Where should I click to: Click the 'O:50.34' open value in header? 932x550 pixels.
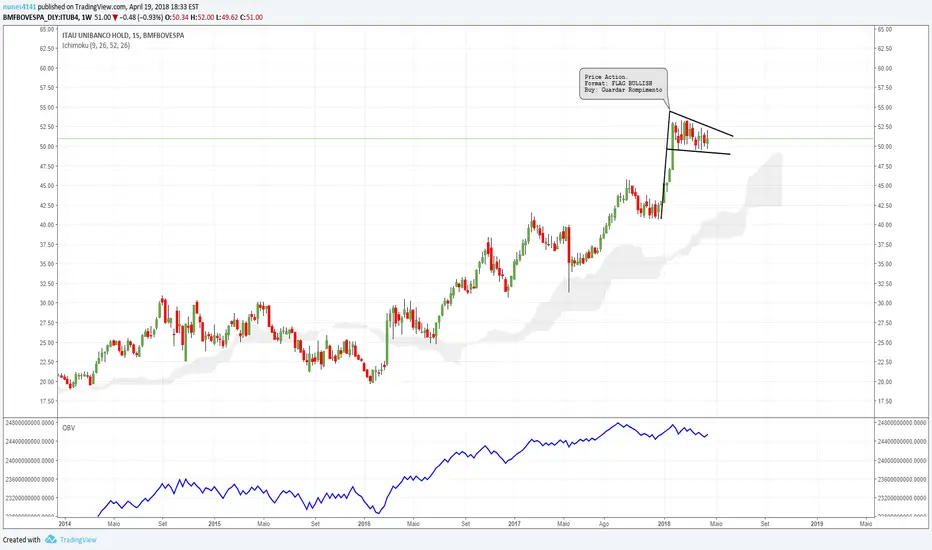[177, 17]
